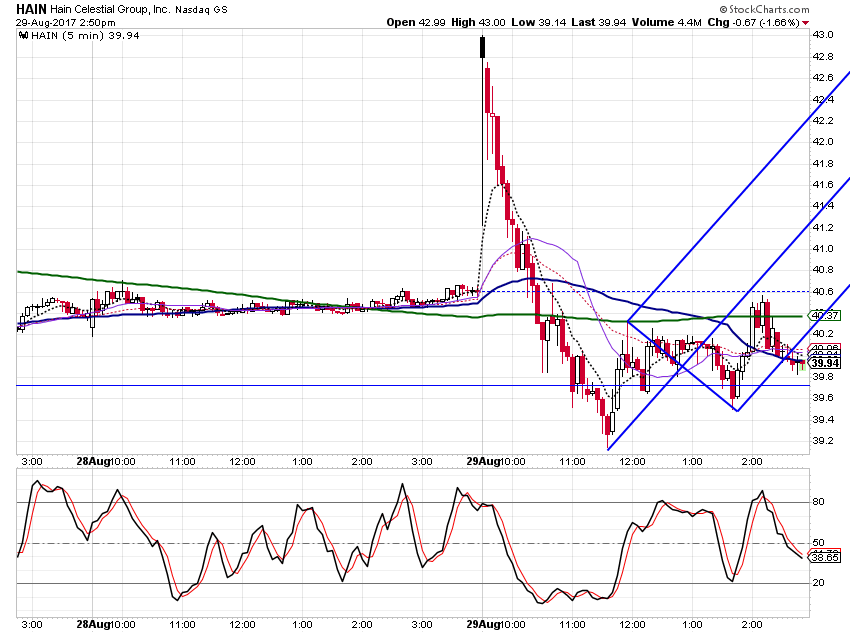This screenshot has height=633, width=850.
Task: Click the Nasdaq GS exchange label
Action: (201, 10)
